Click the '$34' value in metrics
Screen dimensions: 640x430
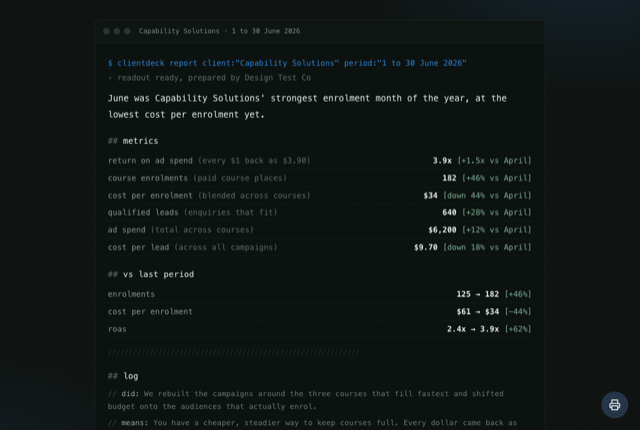coord(431,195)
